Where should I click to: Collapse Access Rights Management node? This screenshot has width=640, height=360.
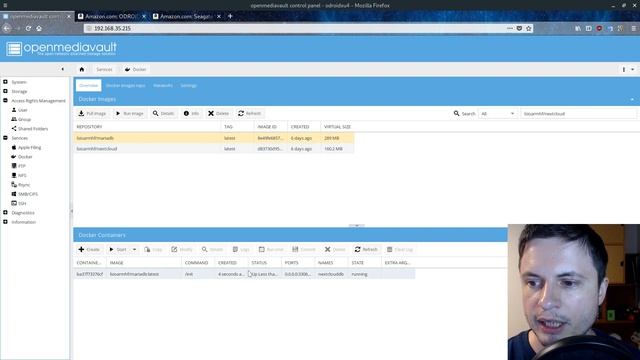(5, 100)
